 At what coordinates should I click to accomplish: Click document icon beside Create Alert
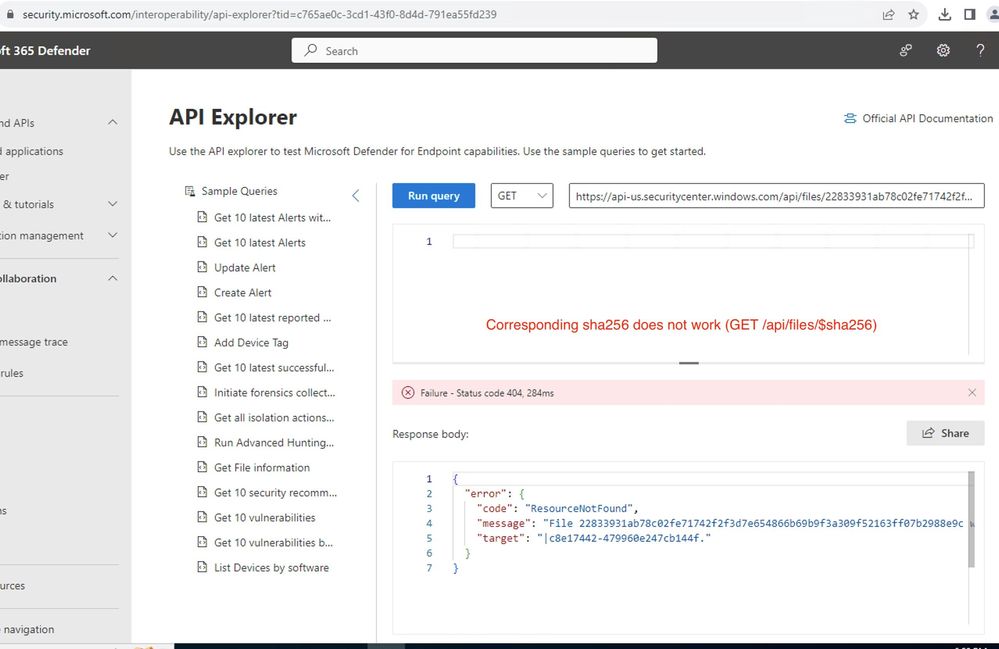202,292
